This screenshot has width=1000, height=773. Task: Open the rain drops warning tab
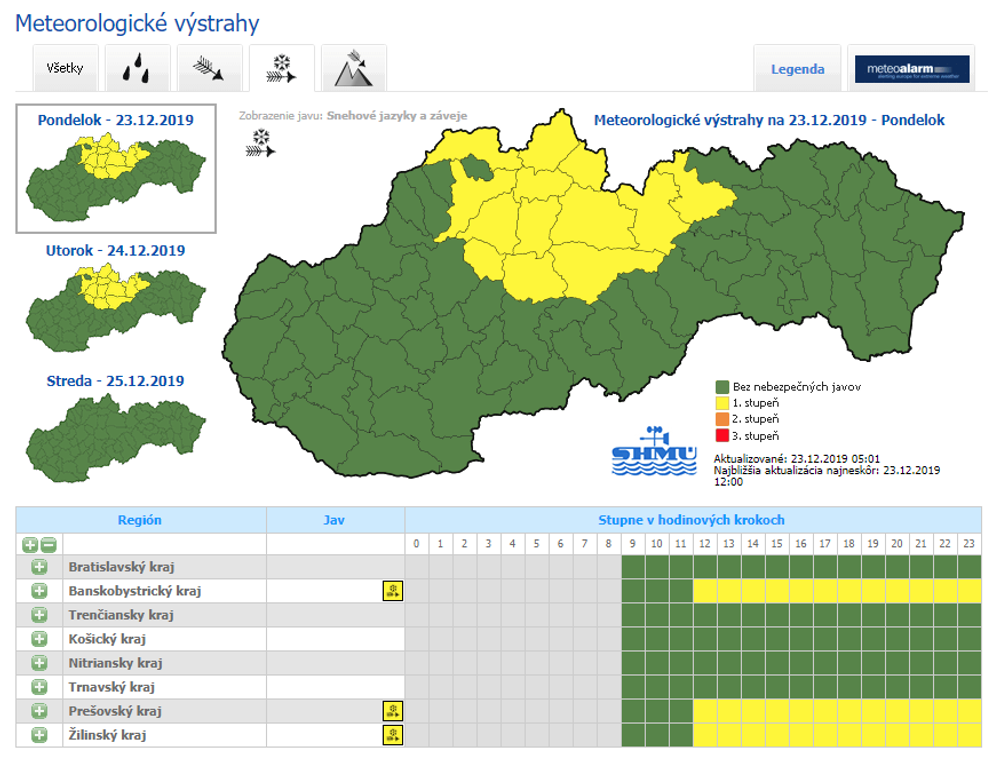click(138, 70)
